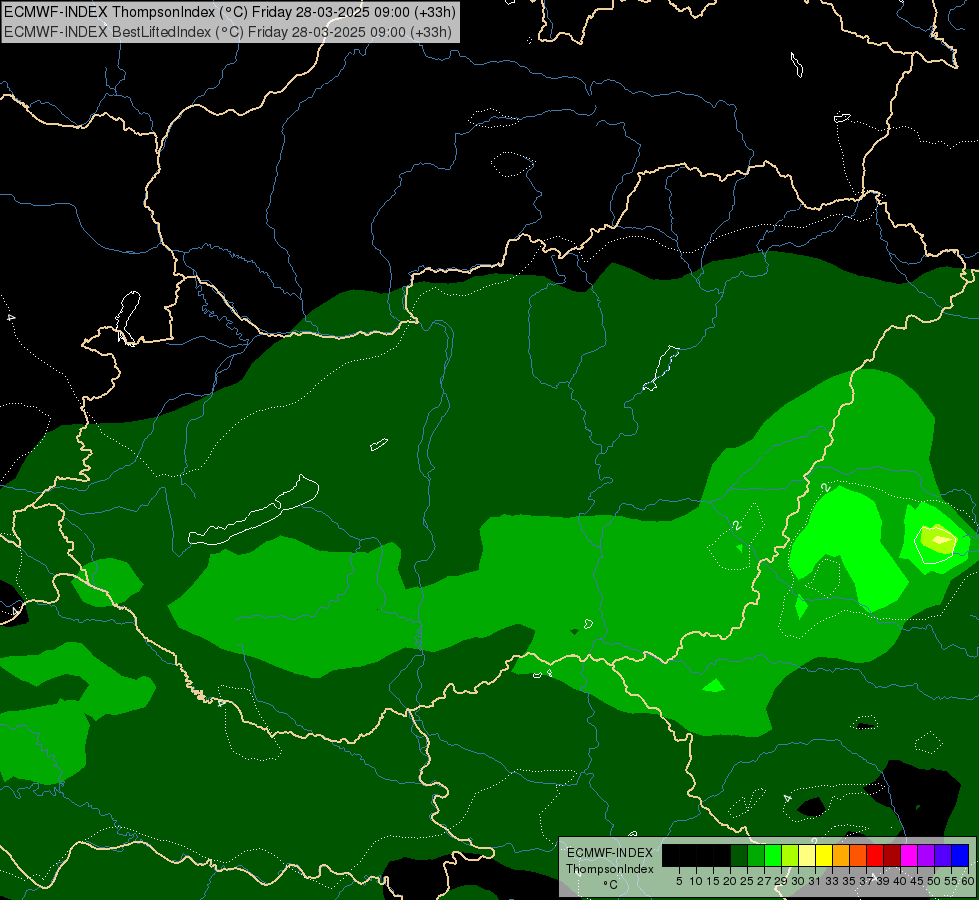Click the legend scale value 55

(x=950, y=881)
